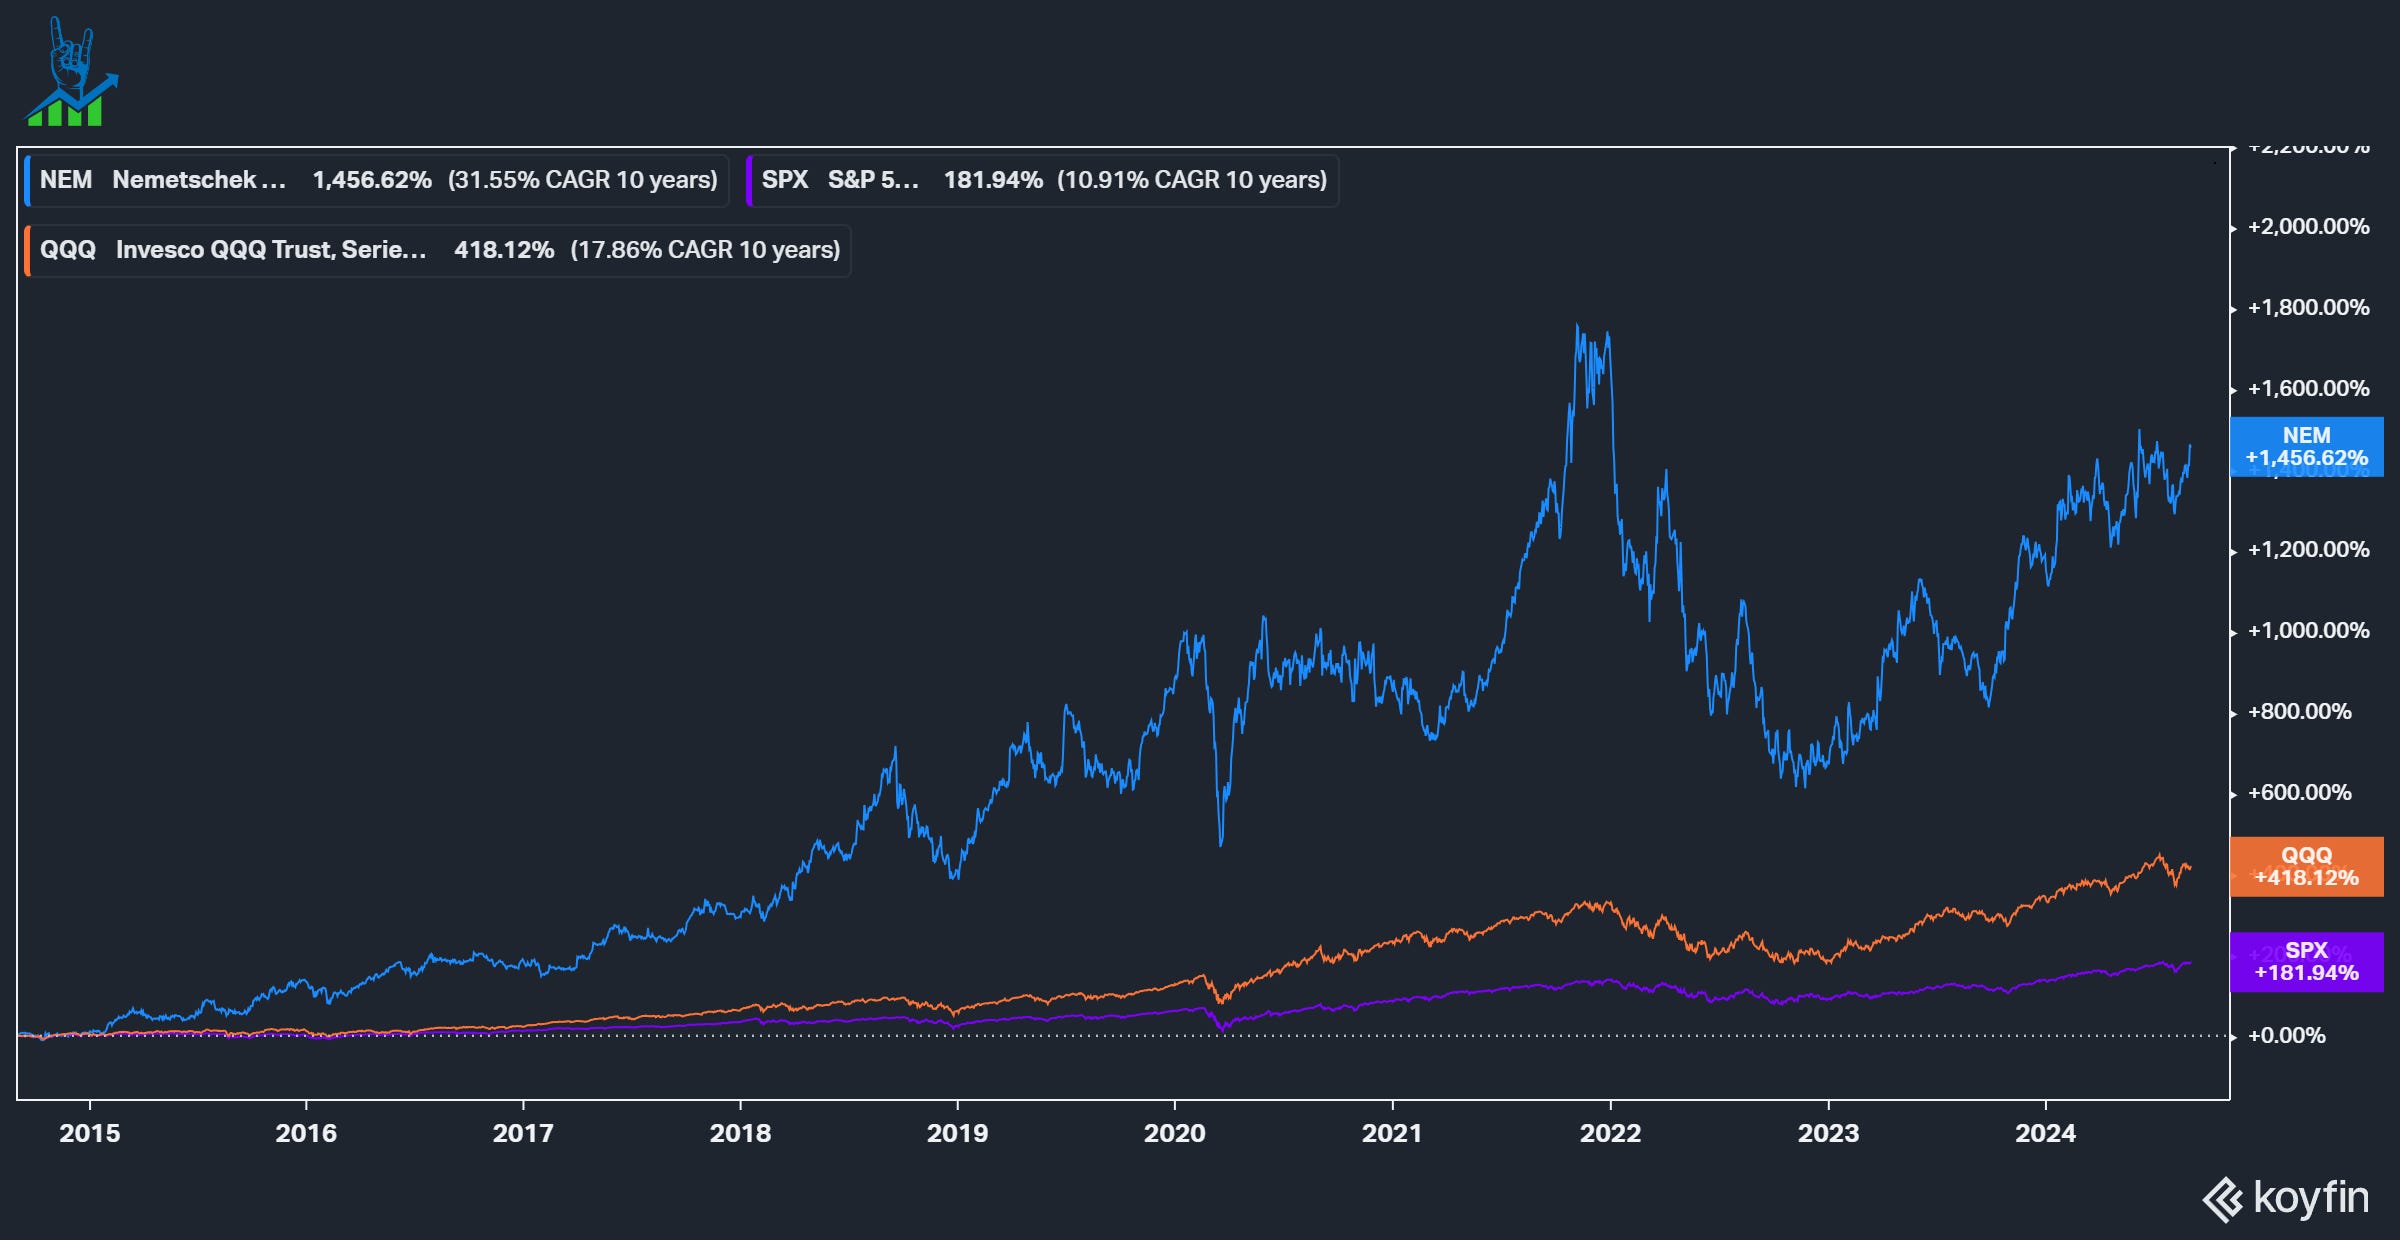This screenshot has height=1240, width=2400.
Task: Click the rock-hand chart logo icon
Action: click(70, 72)
